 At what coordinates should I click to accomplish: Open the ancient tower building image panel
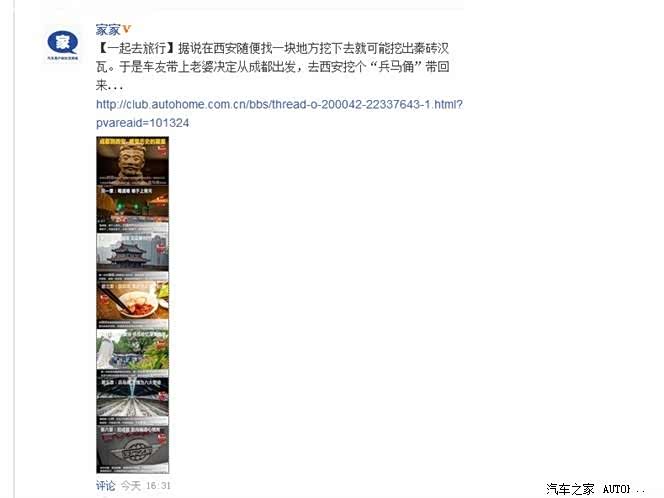[133, 252]
